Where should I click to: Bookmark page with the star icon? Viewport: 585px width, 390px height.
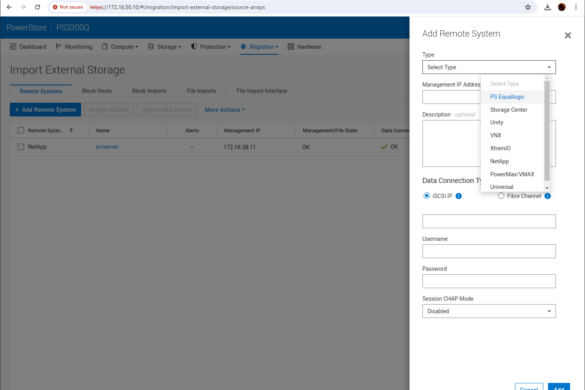tap(528, 7)
